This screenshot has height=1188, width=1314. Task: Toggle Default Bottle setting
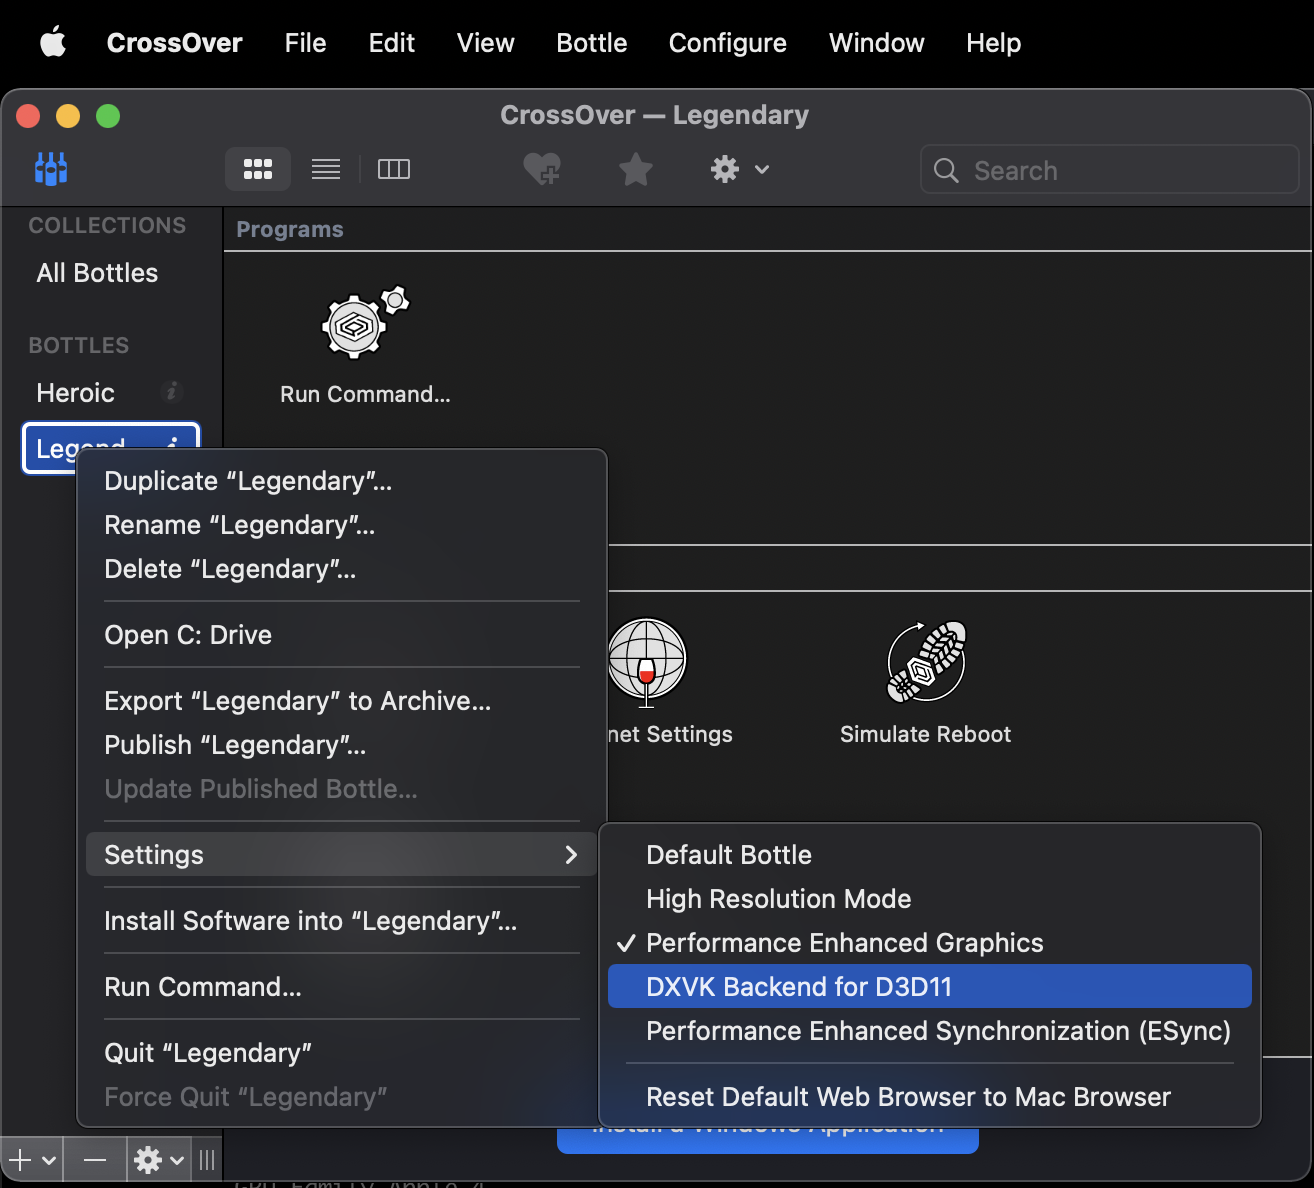click(x=930, y=855)
